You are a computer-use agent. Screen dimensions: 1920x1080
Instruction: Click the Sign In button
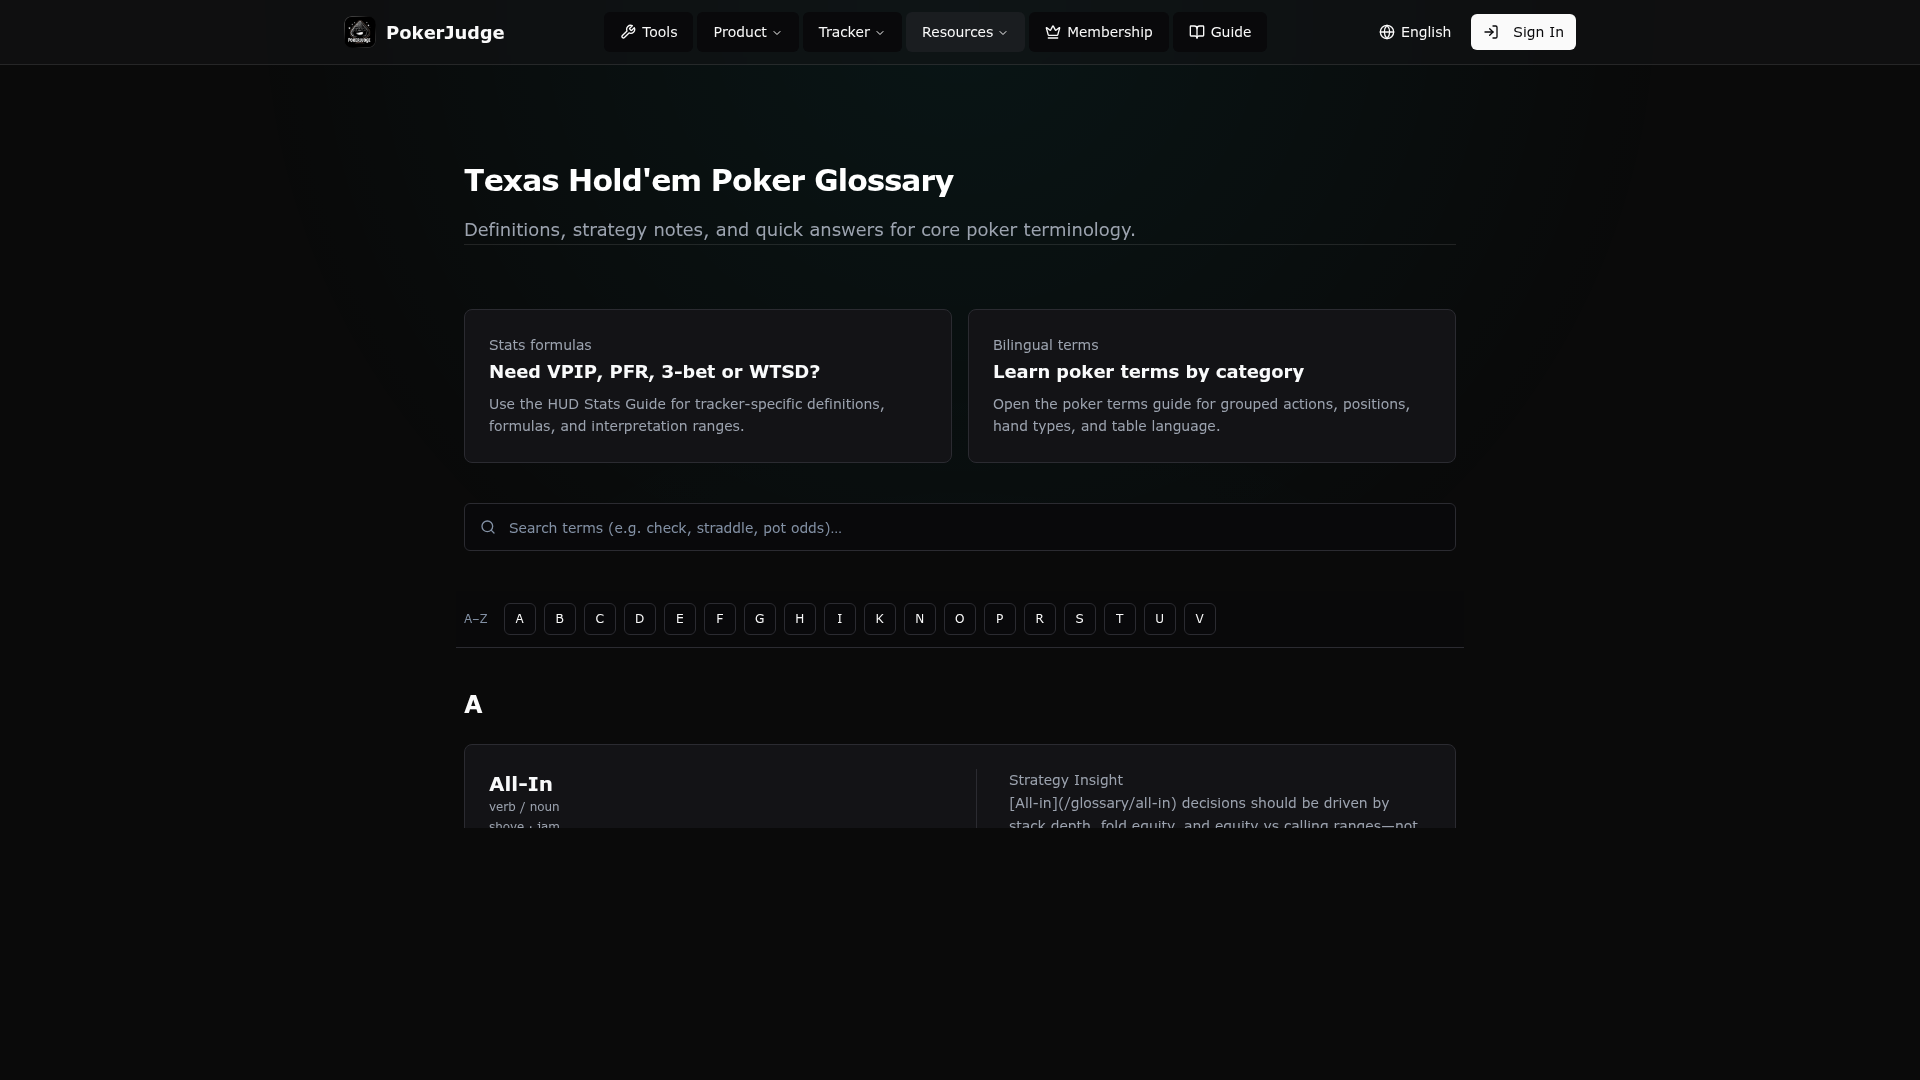(x=1523, y=32)
